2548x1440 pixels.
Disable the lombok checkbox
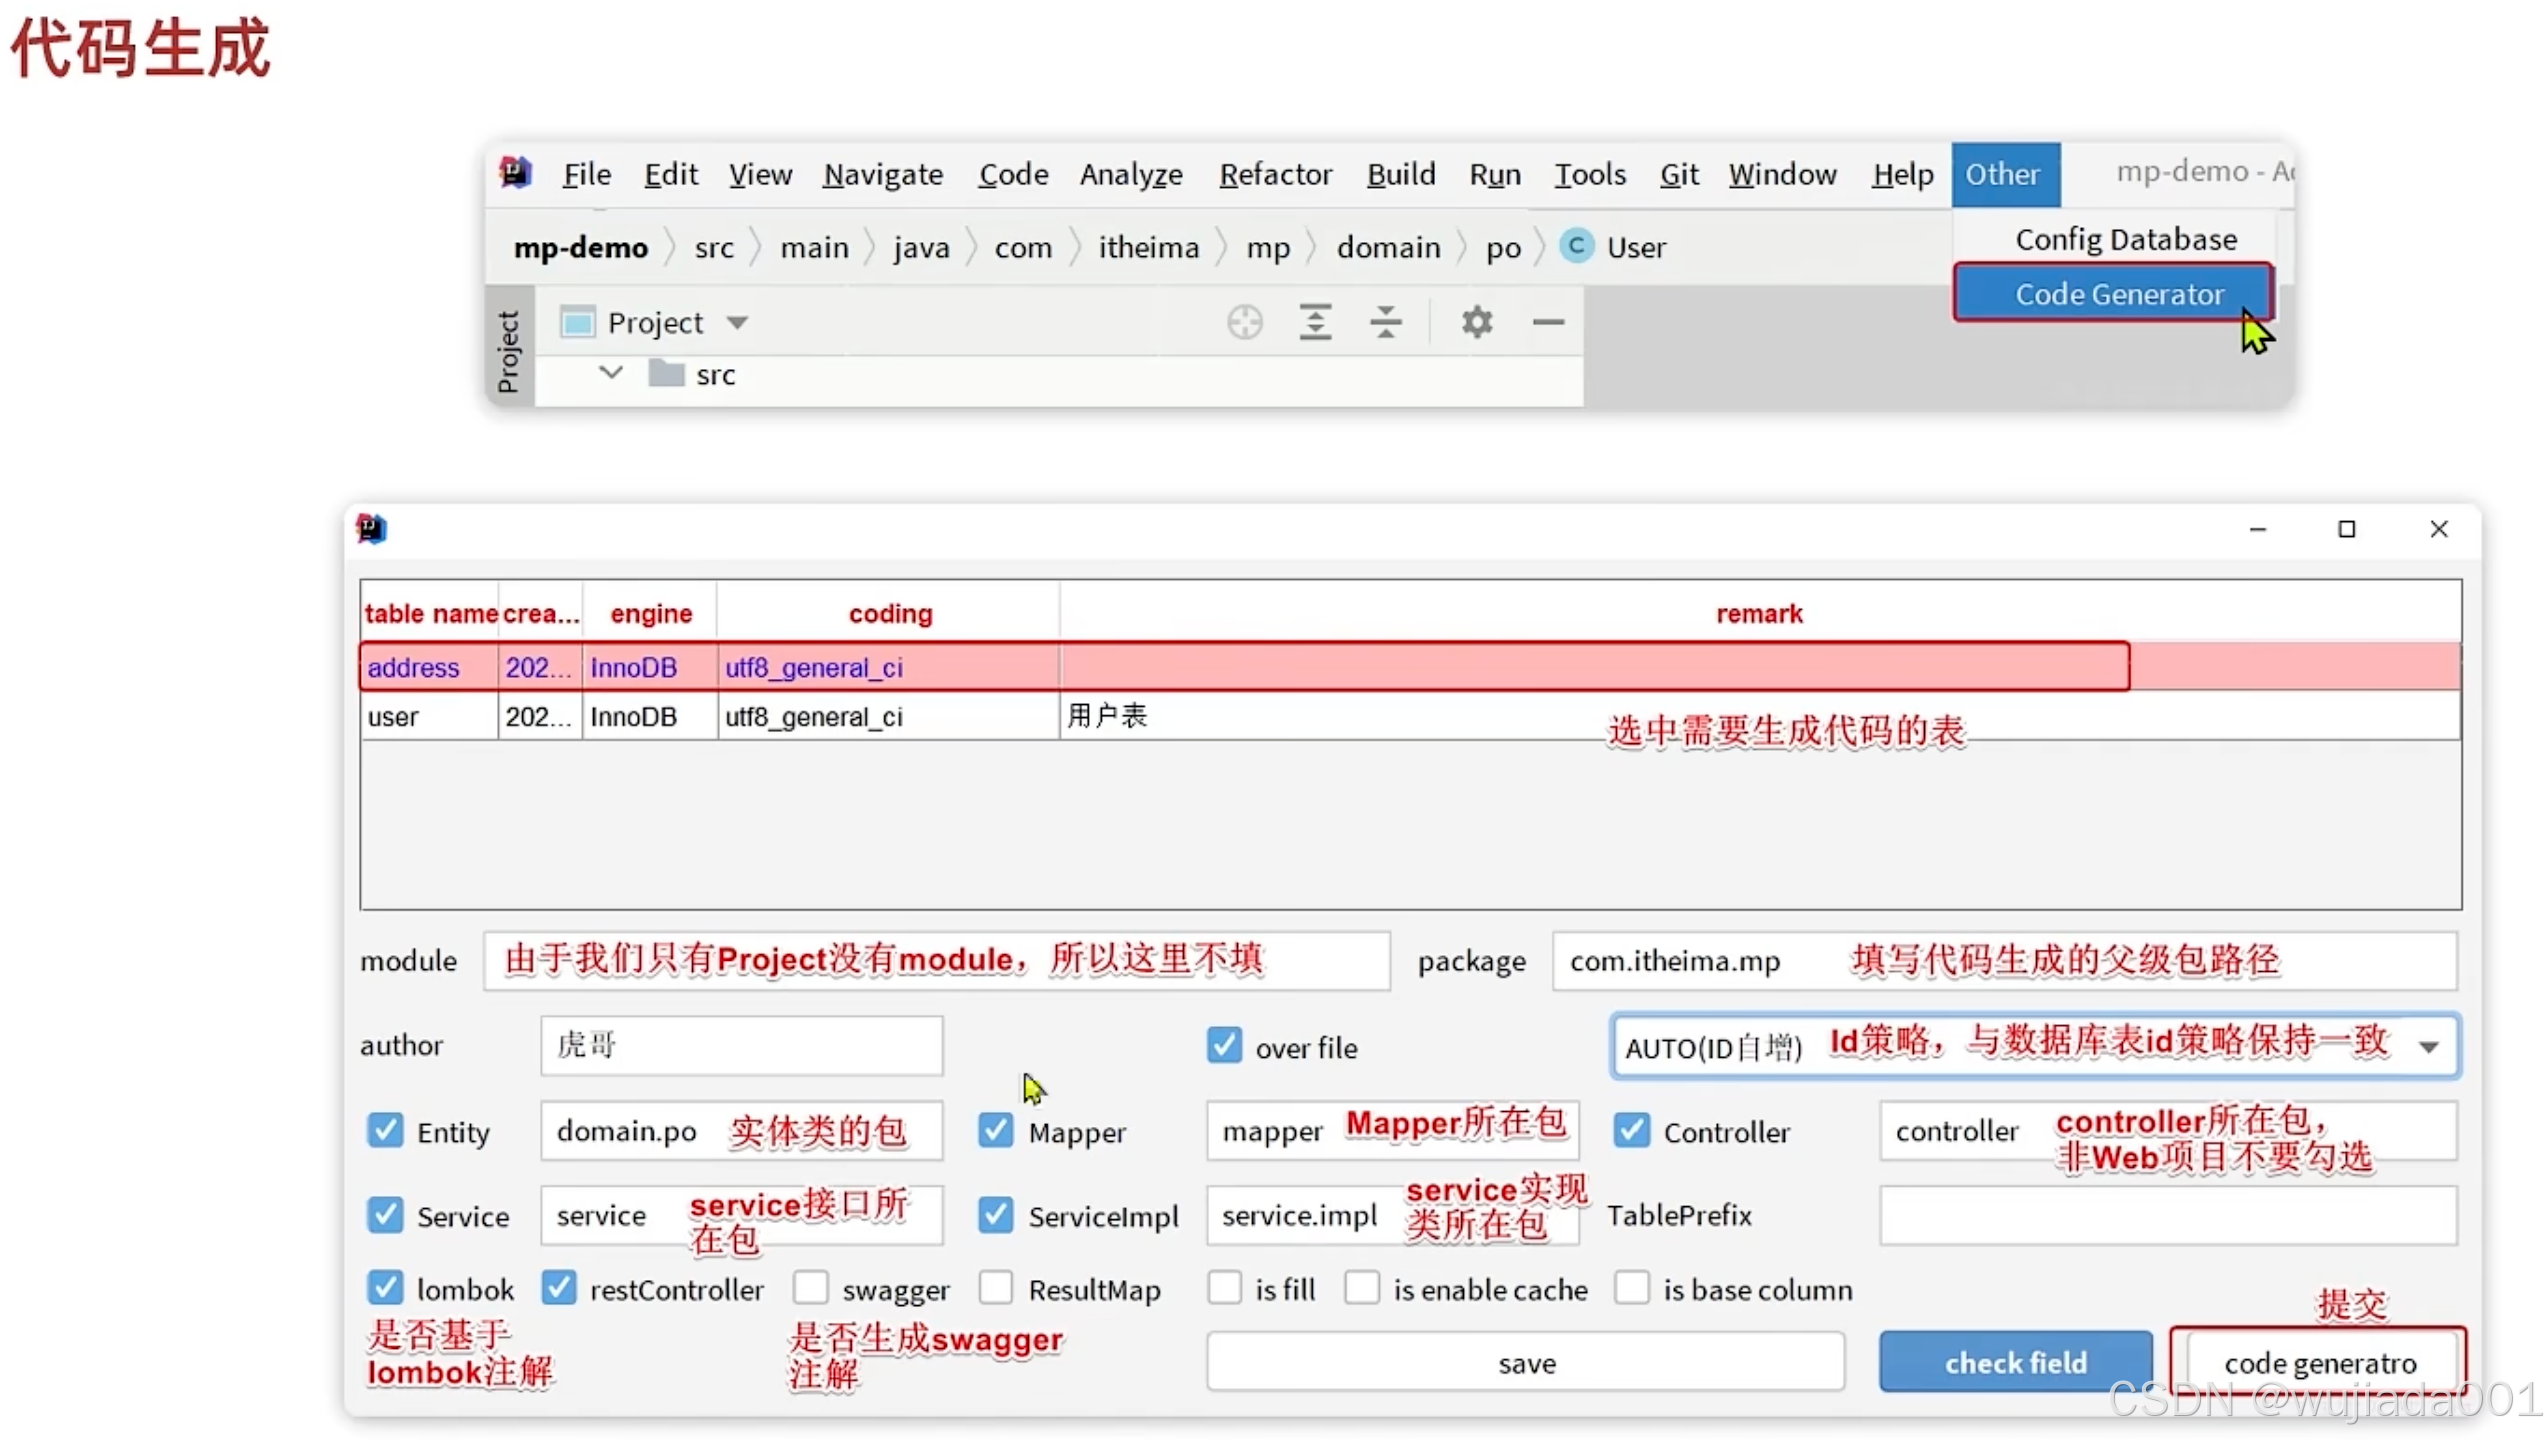click(385, 1288)
